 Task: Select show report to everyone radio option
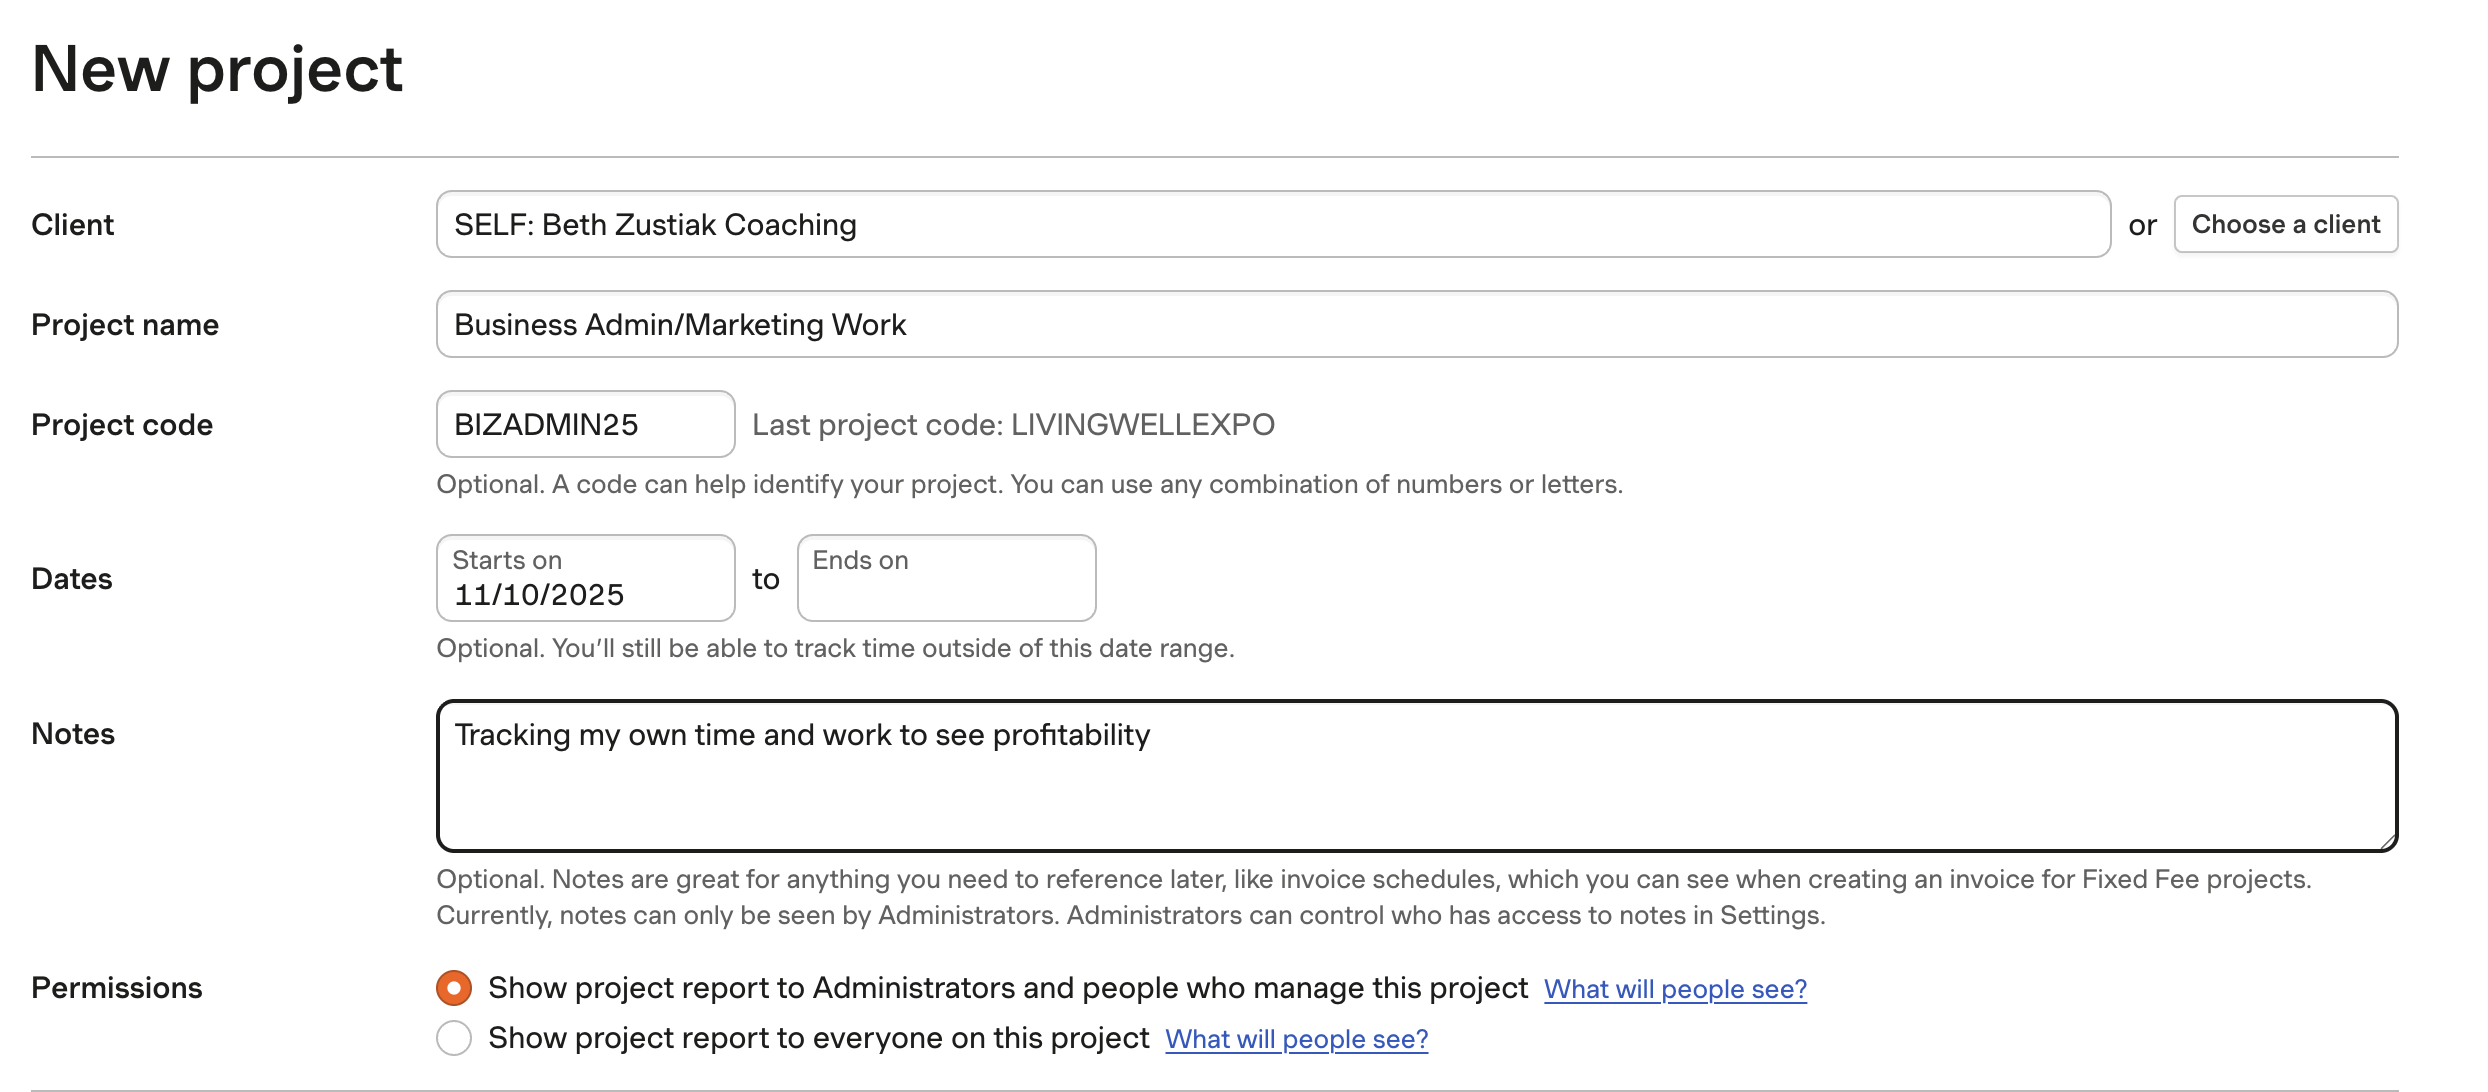[x=454, y=1038]
